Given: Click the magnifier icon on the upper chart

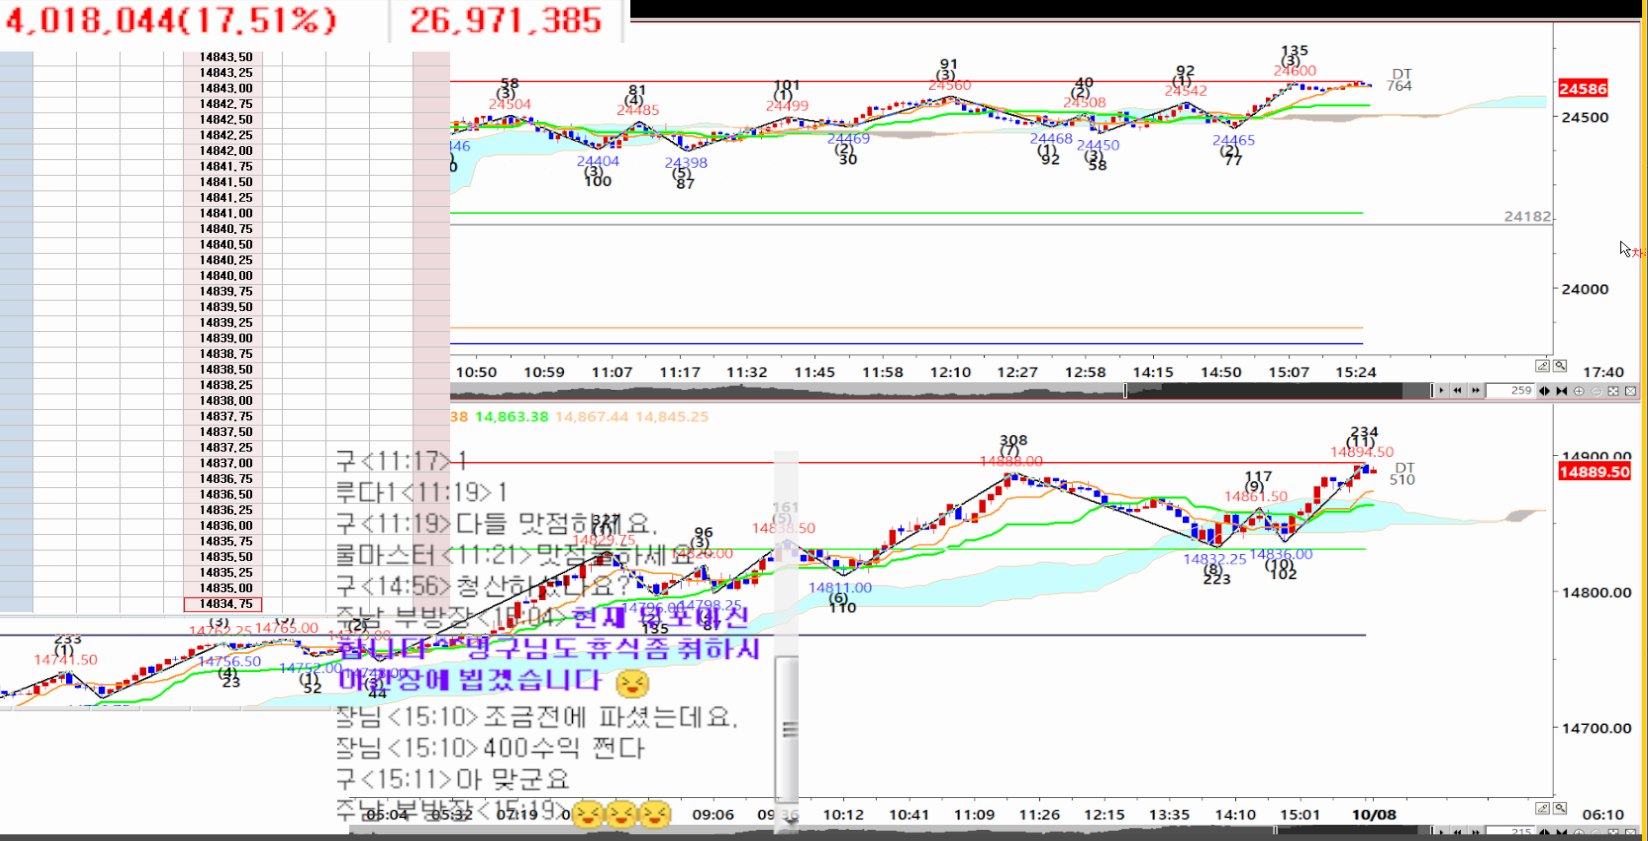Looking at the screenshot, I should [1560, 366].
